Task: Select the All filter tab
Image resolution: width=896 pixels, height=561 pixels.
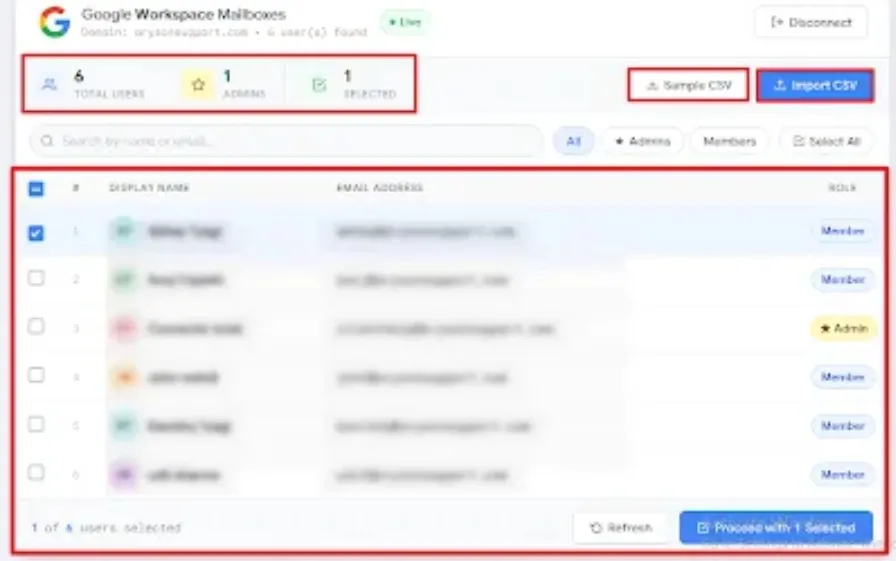Action: (x=573, y=141)
